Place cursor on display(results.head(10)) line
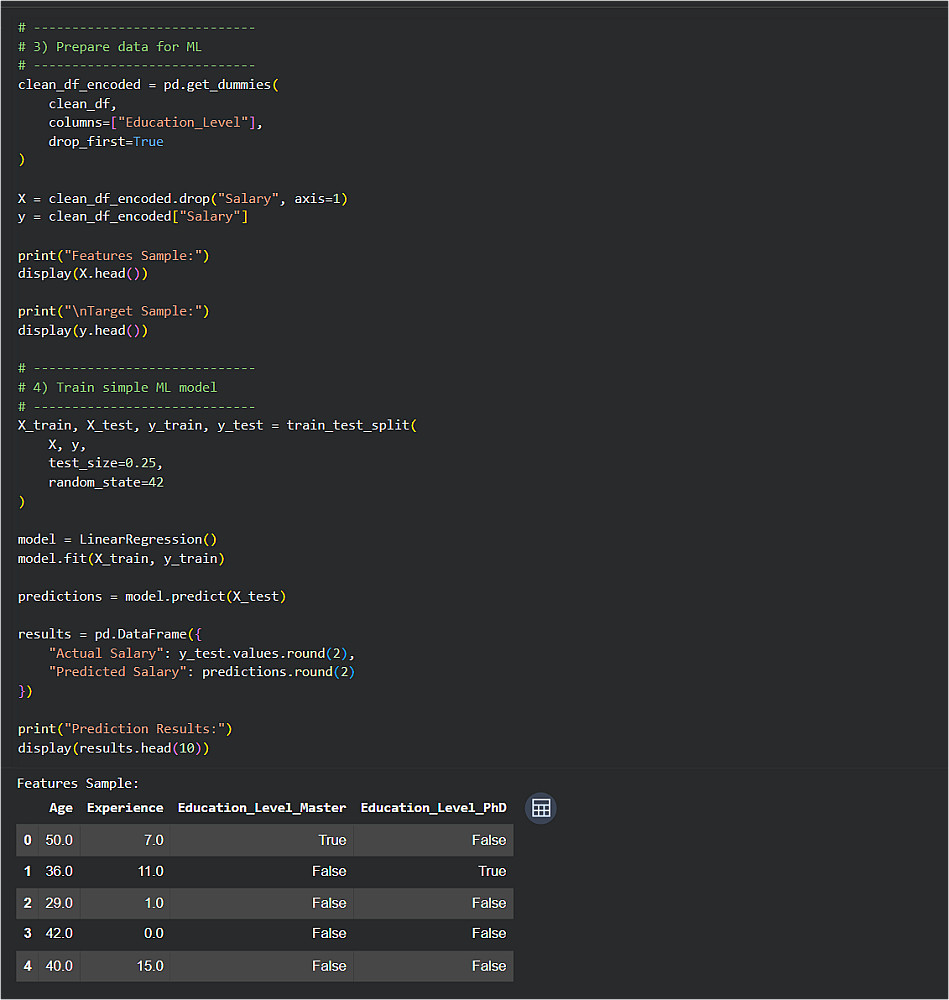 click(x=114, y=748)
